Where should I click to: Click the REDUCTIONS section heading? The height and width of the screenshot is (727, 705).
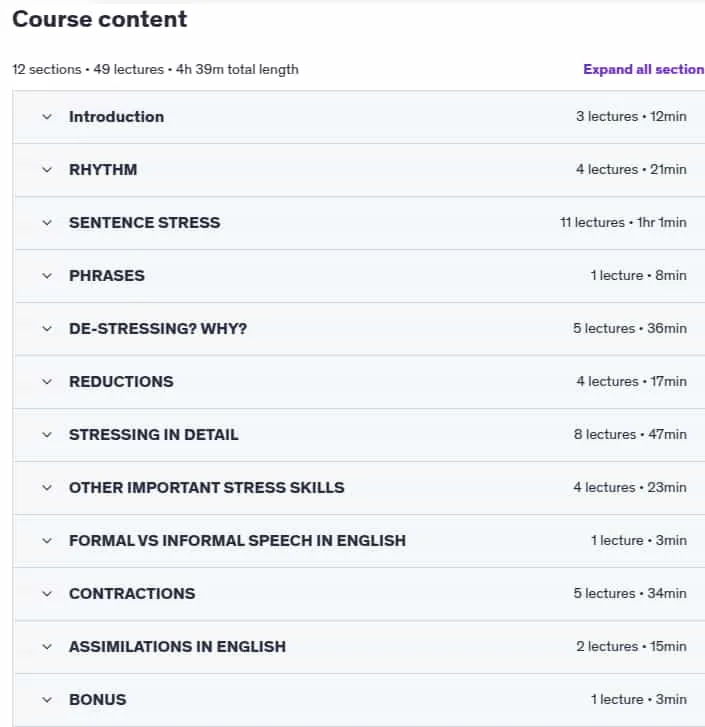click(121, 382)
